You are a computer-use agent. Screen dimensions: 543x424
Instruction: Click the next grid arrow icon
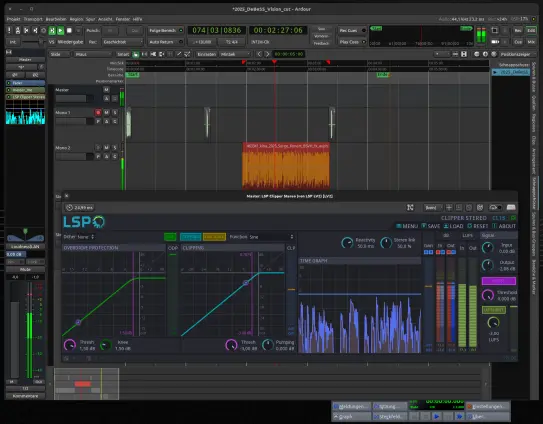(x=267, y=54)
